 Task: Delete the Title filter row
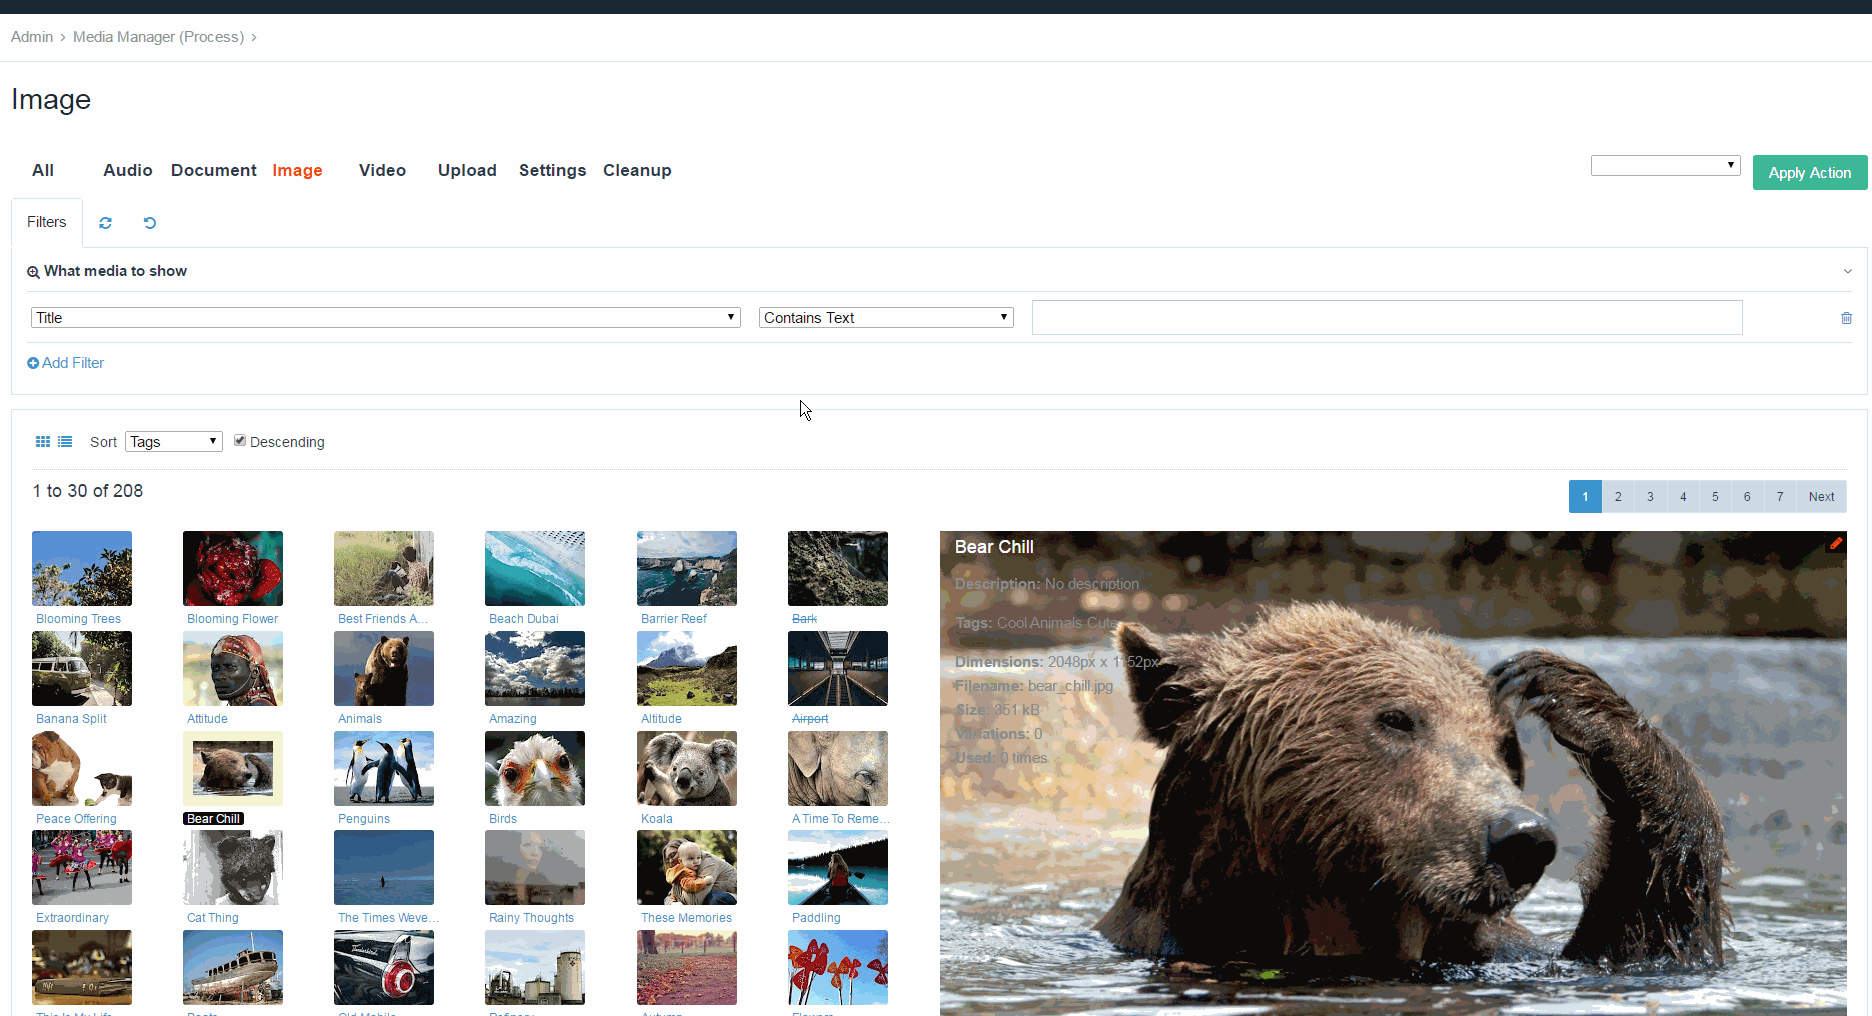(x=1846, y=317)
